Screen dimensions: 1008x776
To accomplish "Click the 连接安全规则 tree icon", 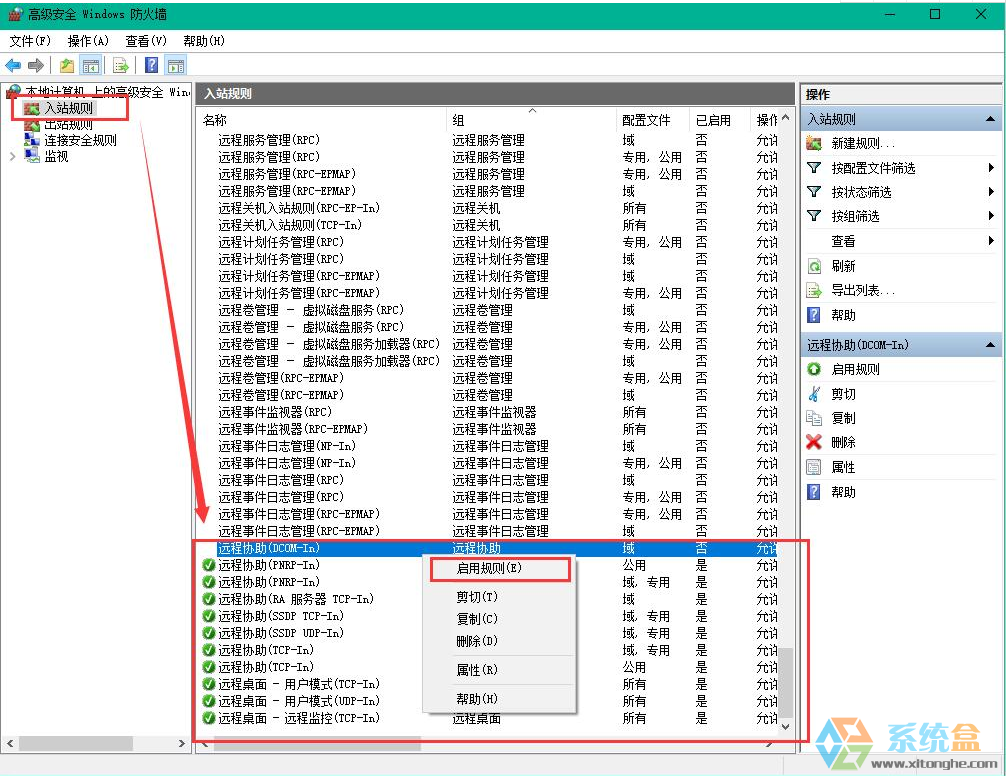I will (32, 140).
